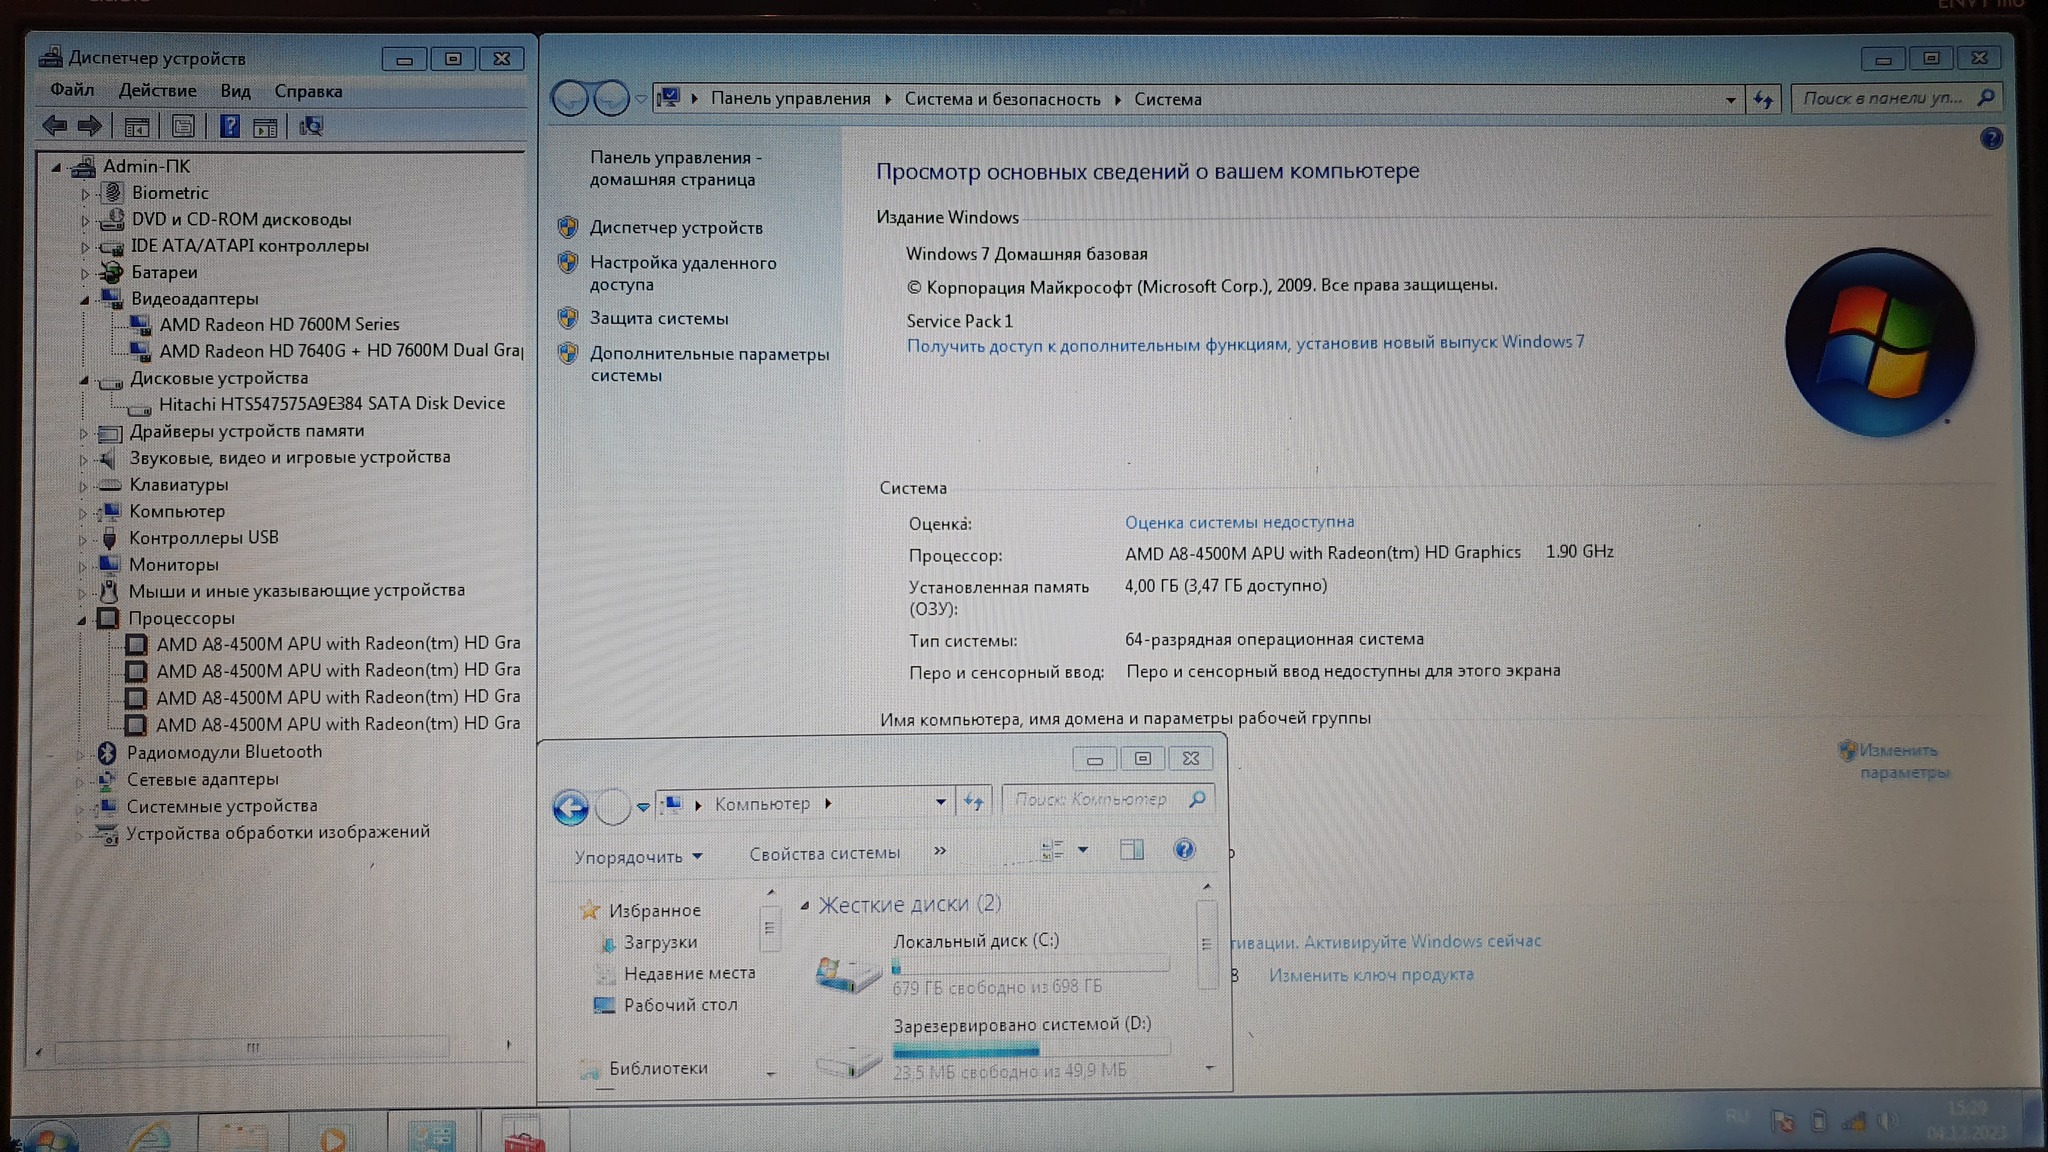Expand the Клавиатуры device category
The image size is (2048, 1152).
click(84, 486)
